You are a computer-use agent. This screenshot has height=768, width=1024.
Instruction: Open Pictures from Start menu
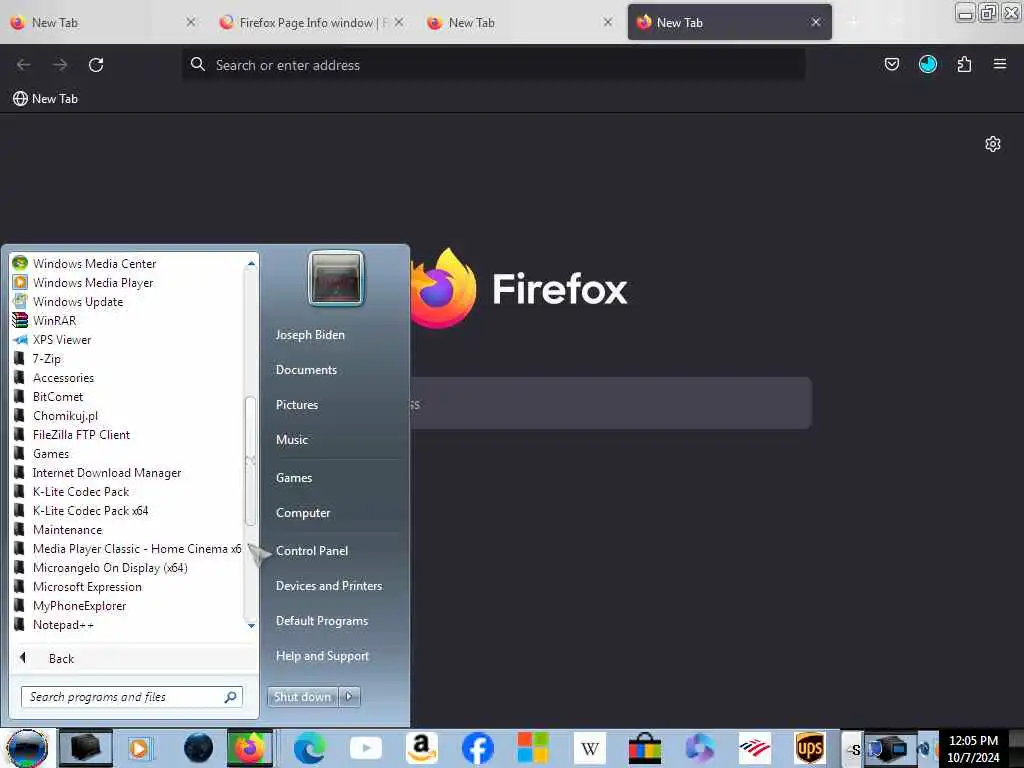point(296,405)
